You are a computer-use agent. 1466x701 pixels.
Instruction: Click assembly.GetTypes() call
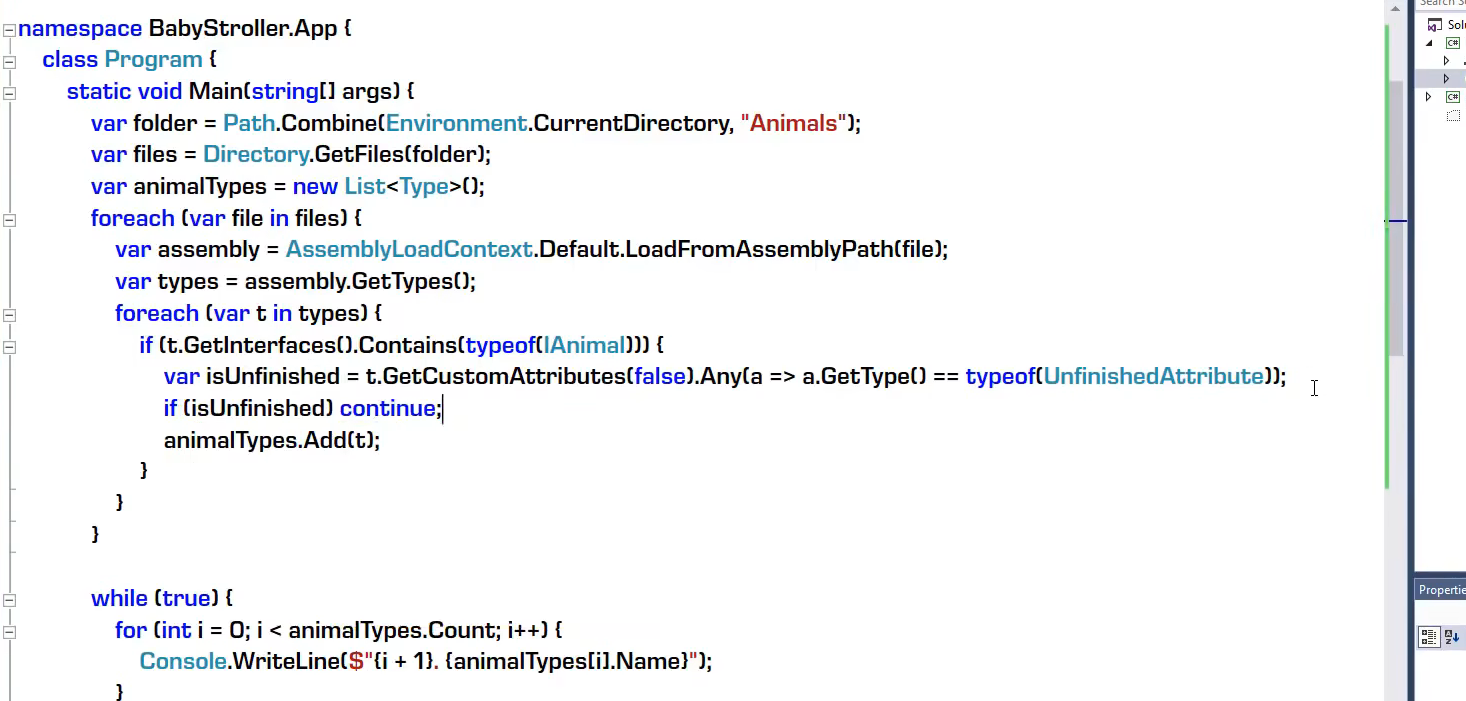pos(359,281)
